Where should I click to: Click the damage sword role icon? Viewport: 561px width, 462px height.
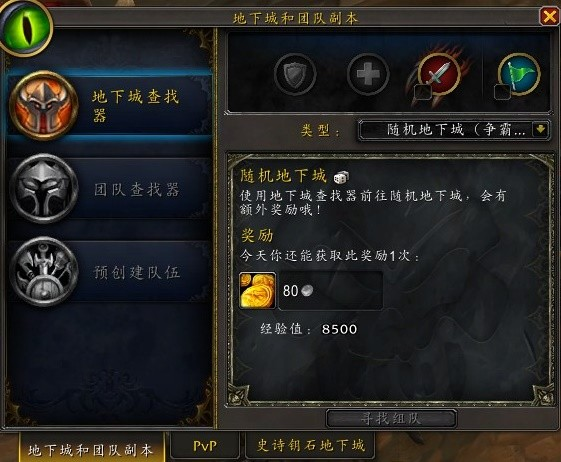[440, 73]
